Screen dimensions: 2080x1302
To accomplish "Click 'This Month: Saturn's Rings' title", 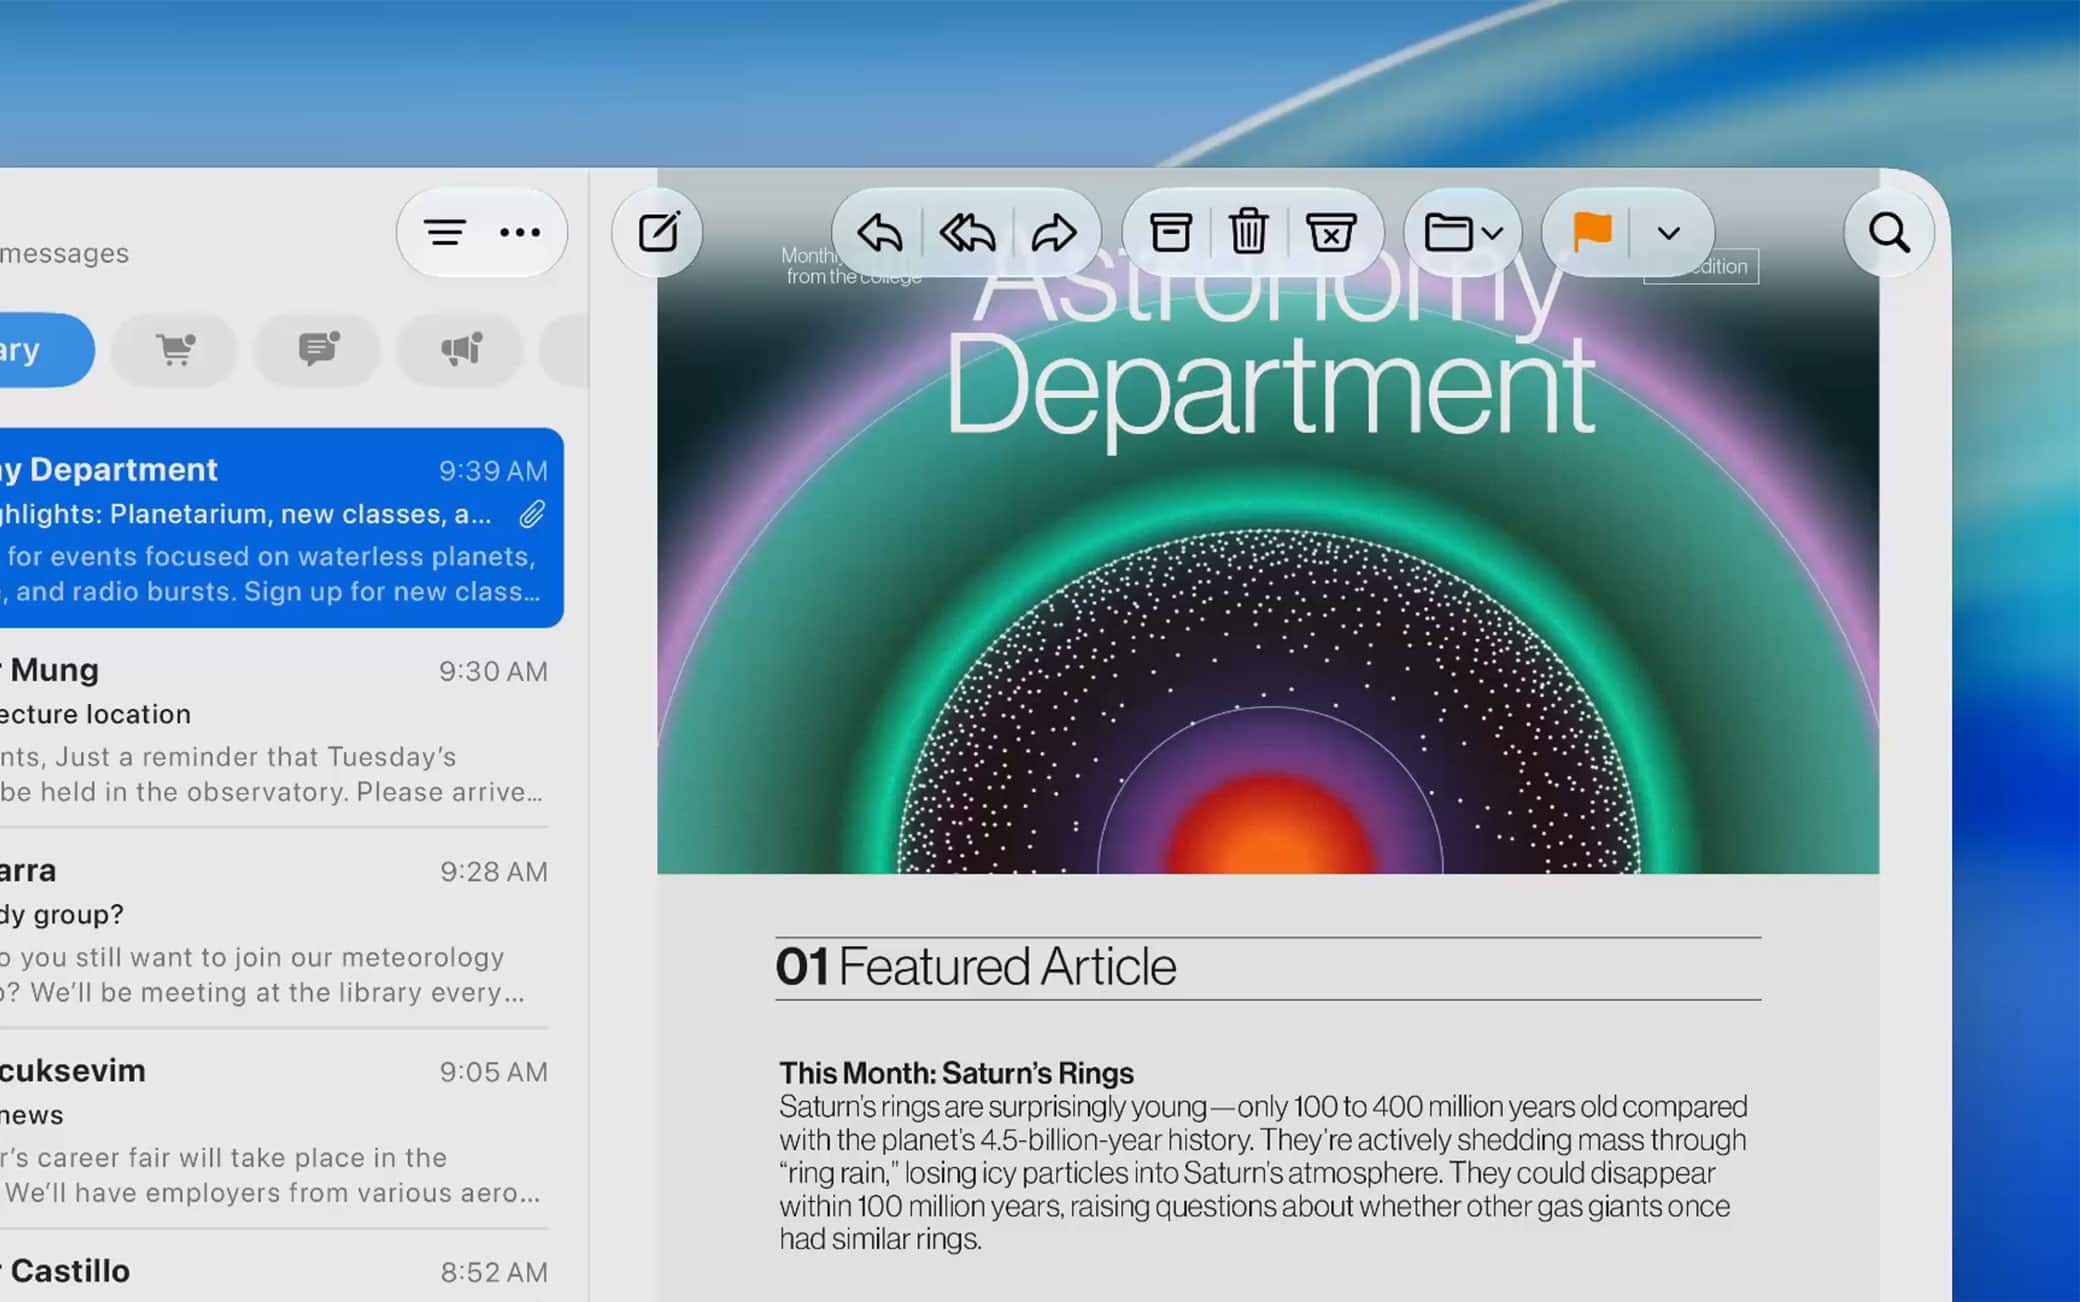I will [956, 1073].
